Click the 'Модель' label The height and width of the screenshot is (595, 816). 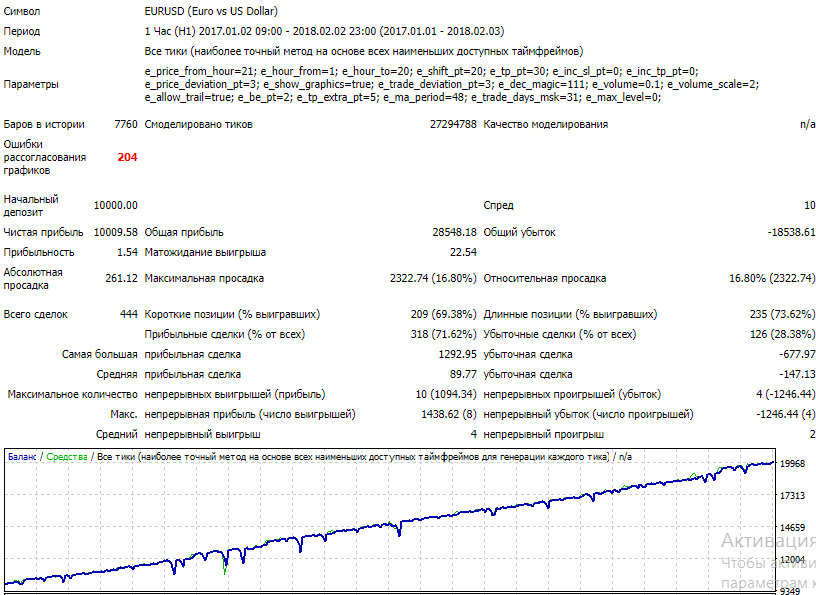point(22,51)
